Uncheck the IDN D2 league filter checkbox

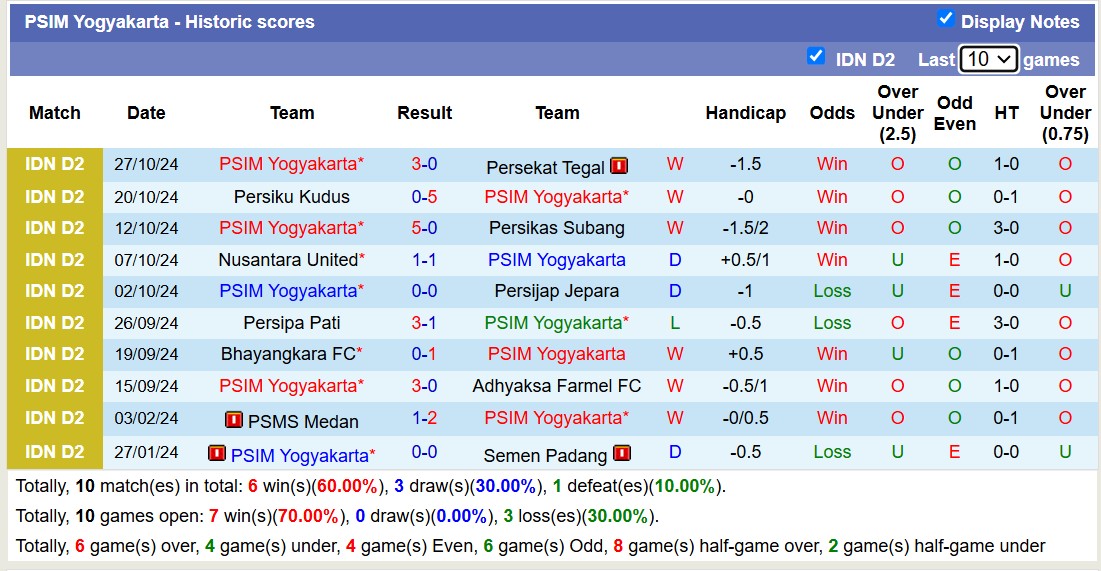point(816,57)
